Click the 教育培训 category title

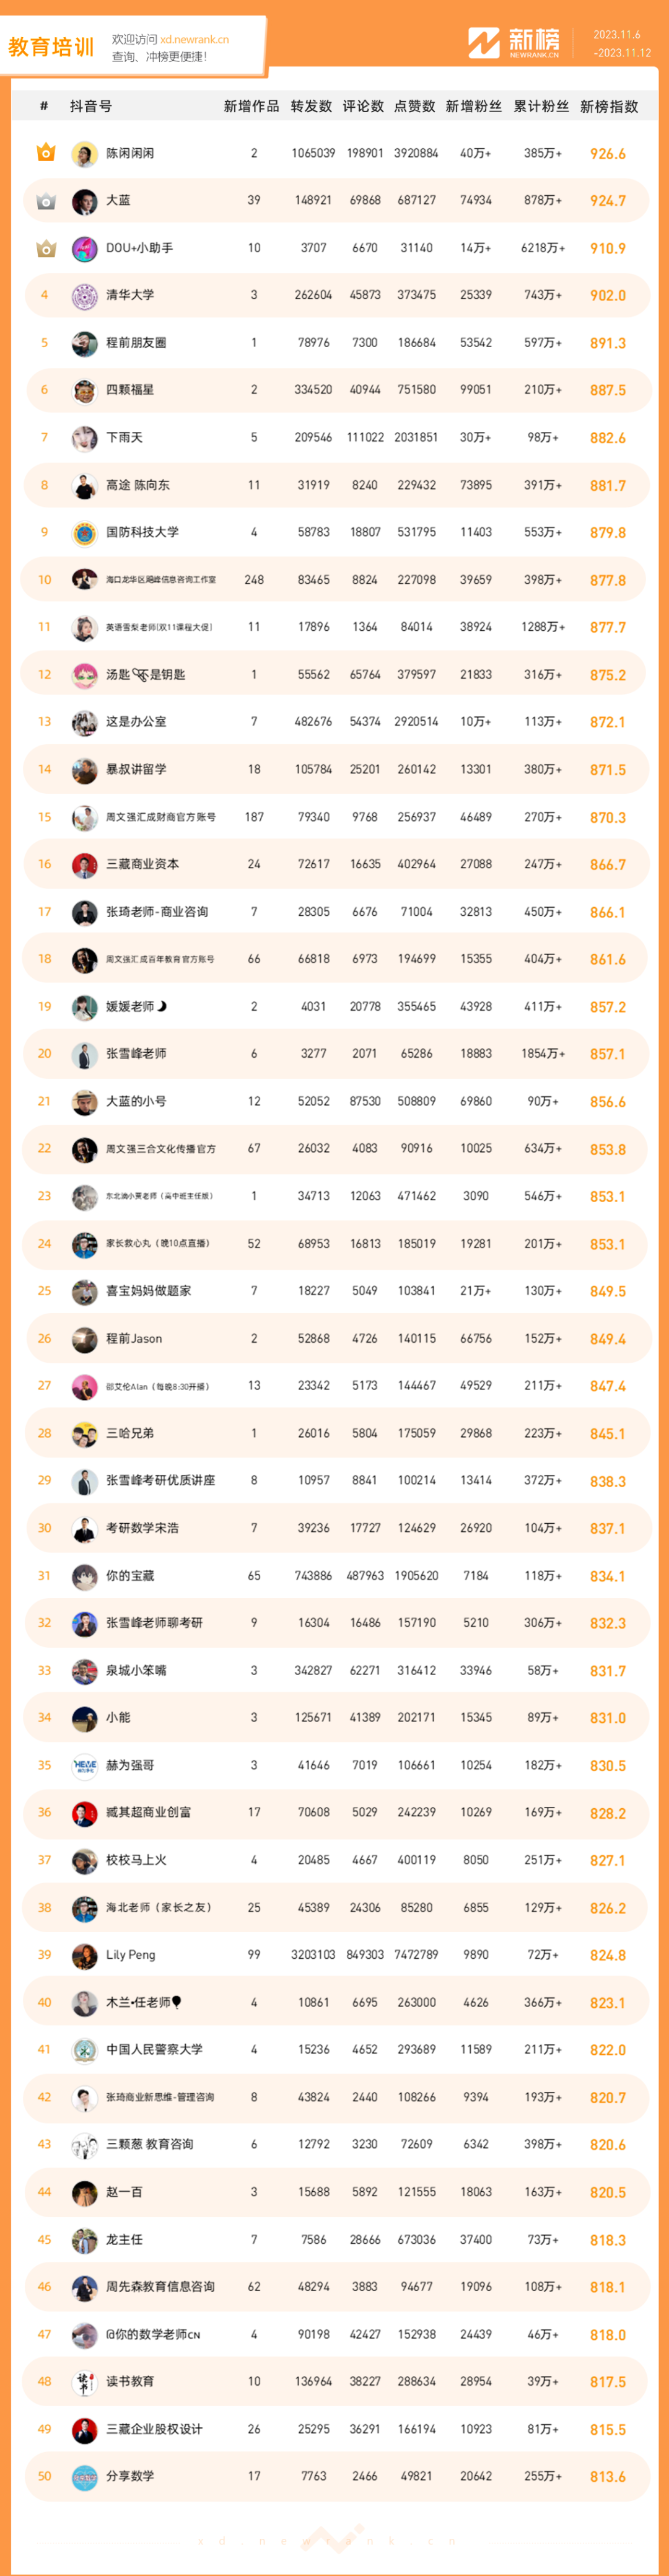click(x=51, y=47)
